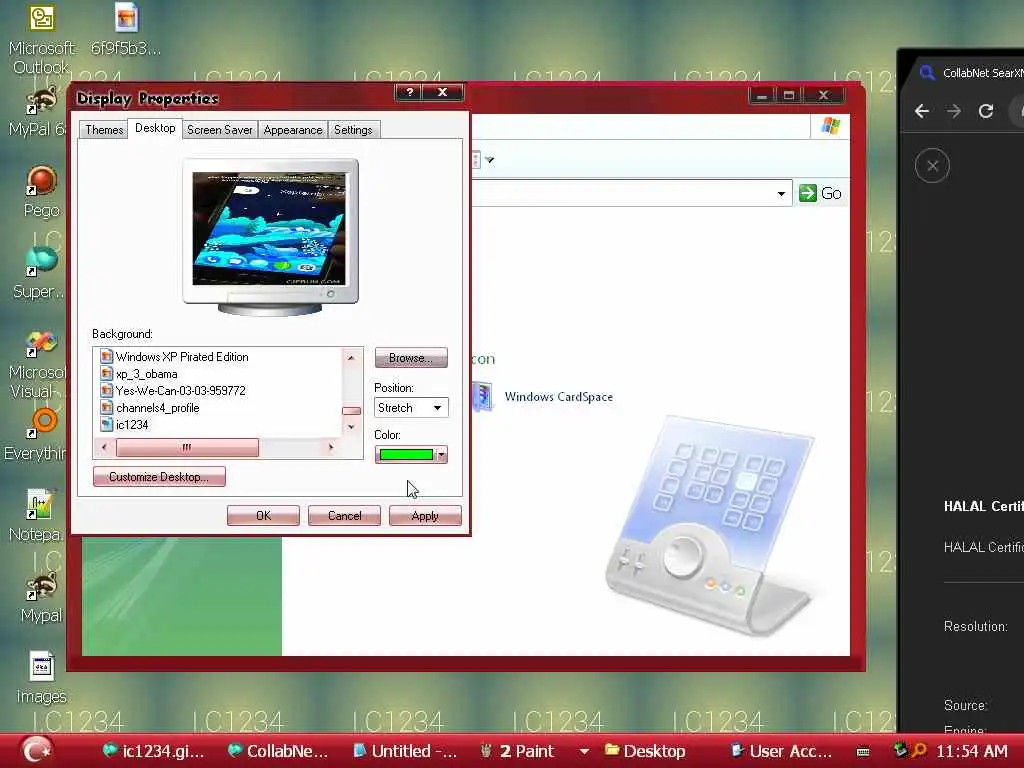Open the Windows CardSpace link

tap(558, 396)
